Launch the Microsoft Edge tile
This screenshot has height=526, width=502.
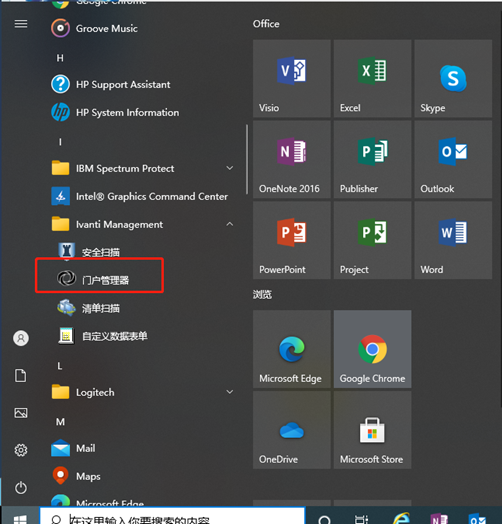coord(292,349)
